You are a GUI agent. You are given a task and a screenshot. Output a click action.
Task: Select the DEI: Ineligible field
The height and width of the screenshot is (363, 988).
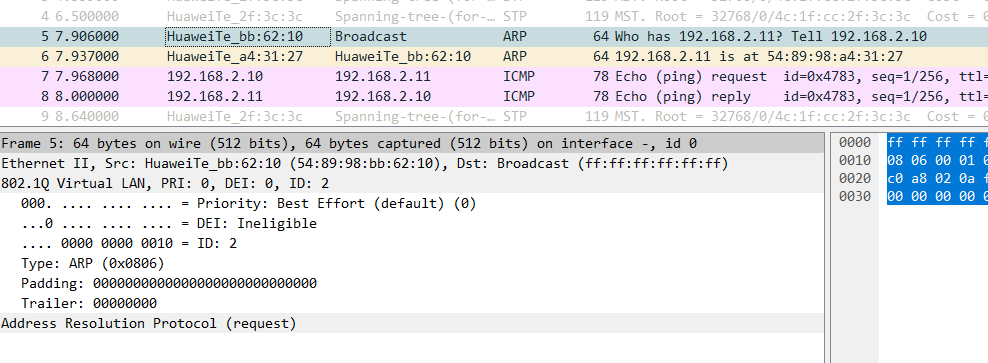point(169,224)
